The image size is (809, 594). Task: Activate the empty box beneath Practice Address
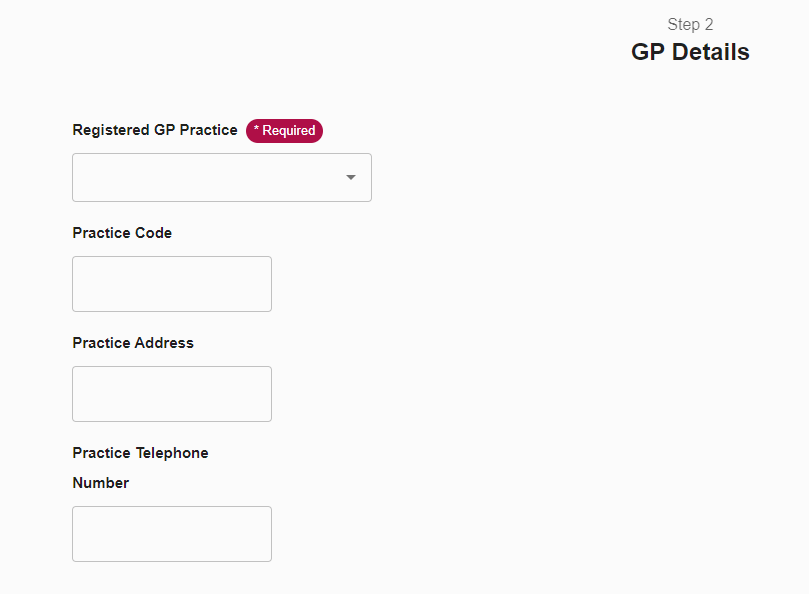point(172,394)
